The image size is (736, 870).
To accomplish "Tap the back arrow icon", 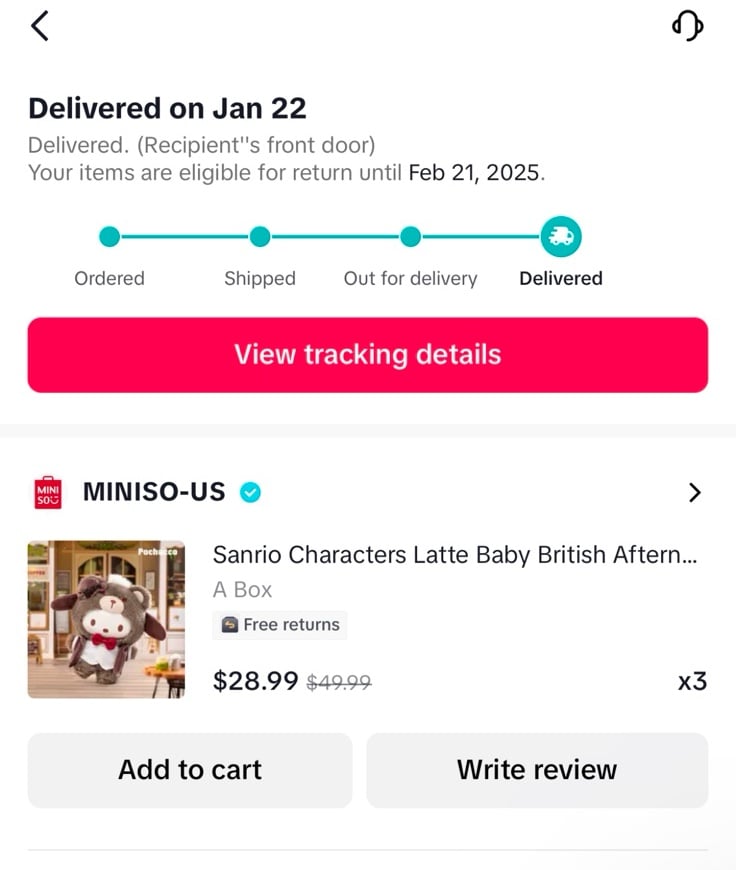I will pos(40,26).
